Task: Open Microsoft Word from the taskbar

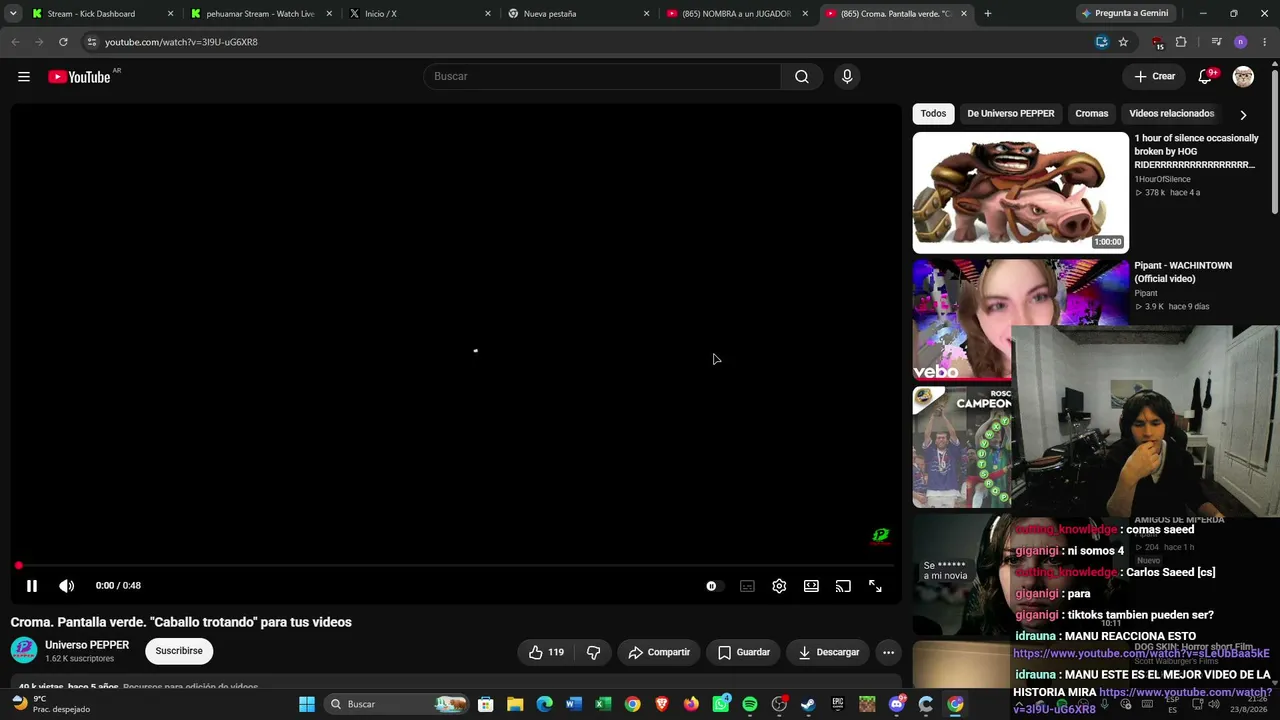Action: tap(574, 704)
